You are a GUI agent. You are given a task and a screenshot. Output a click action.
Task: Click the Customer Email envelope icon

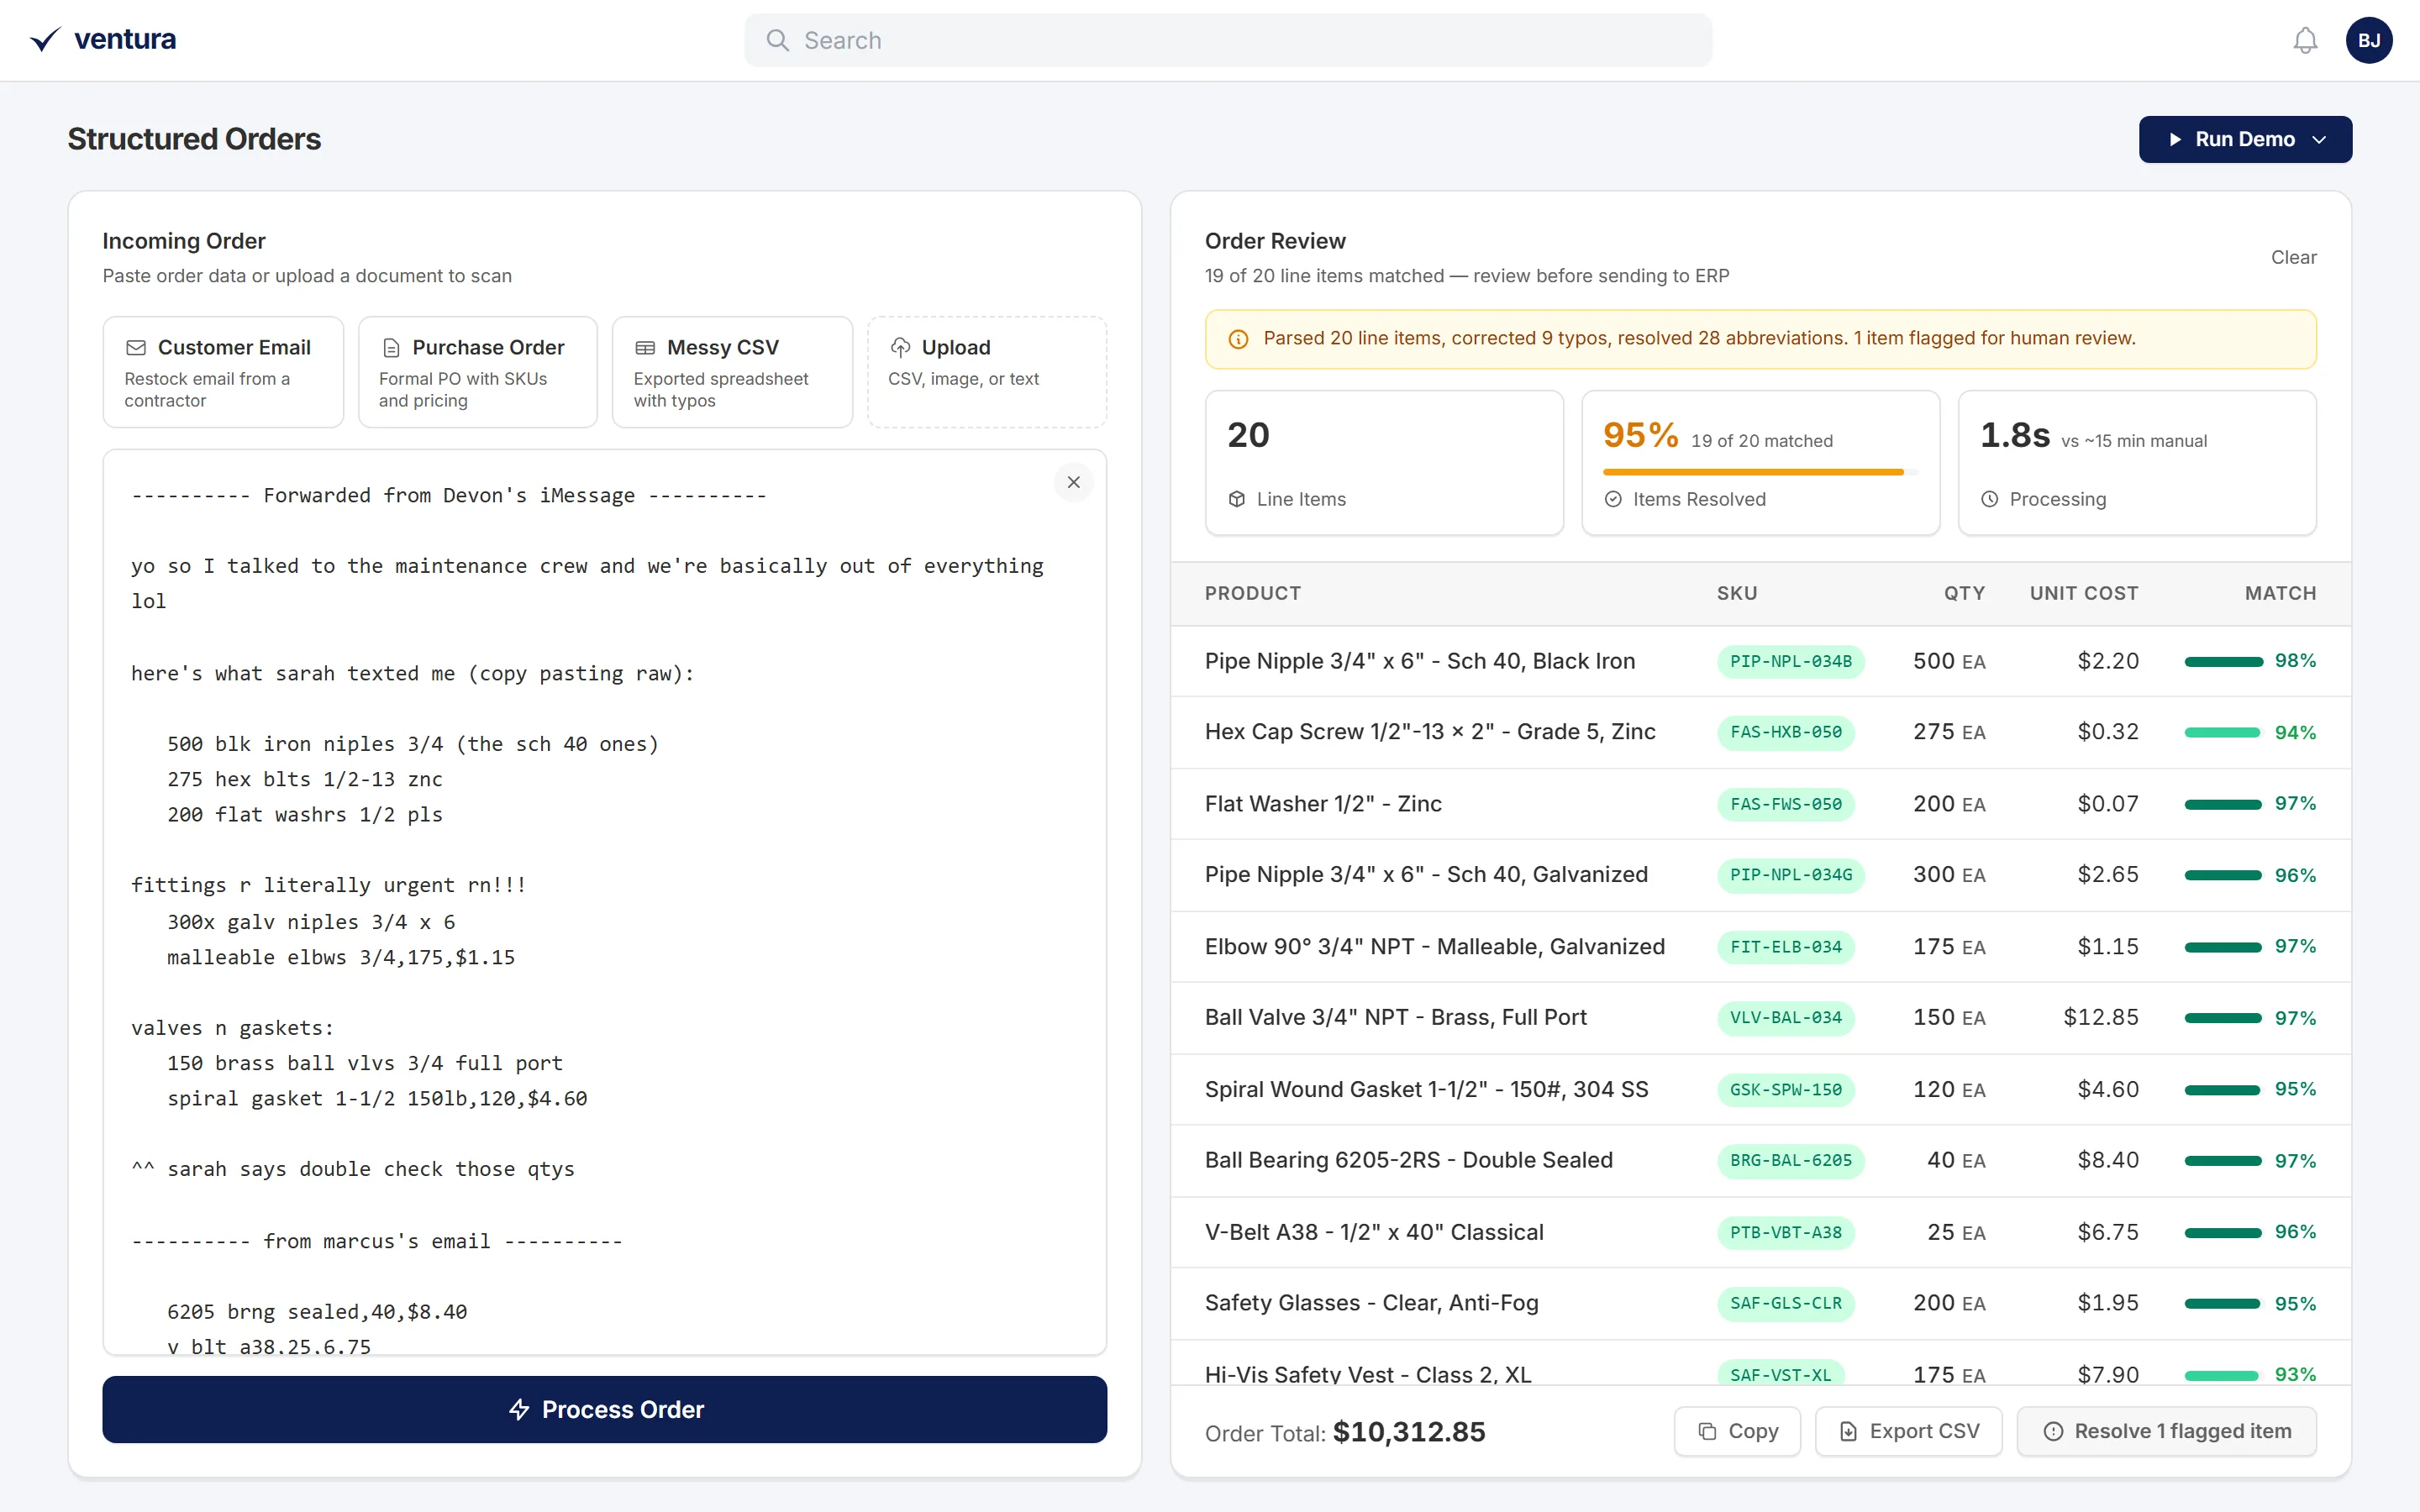(135, 347)
